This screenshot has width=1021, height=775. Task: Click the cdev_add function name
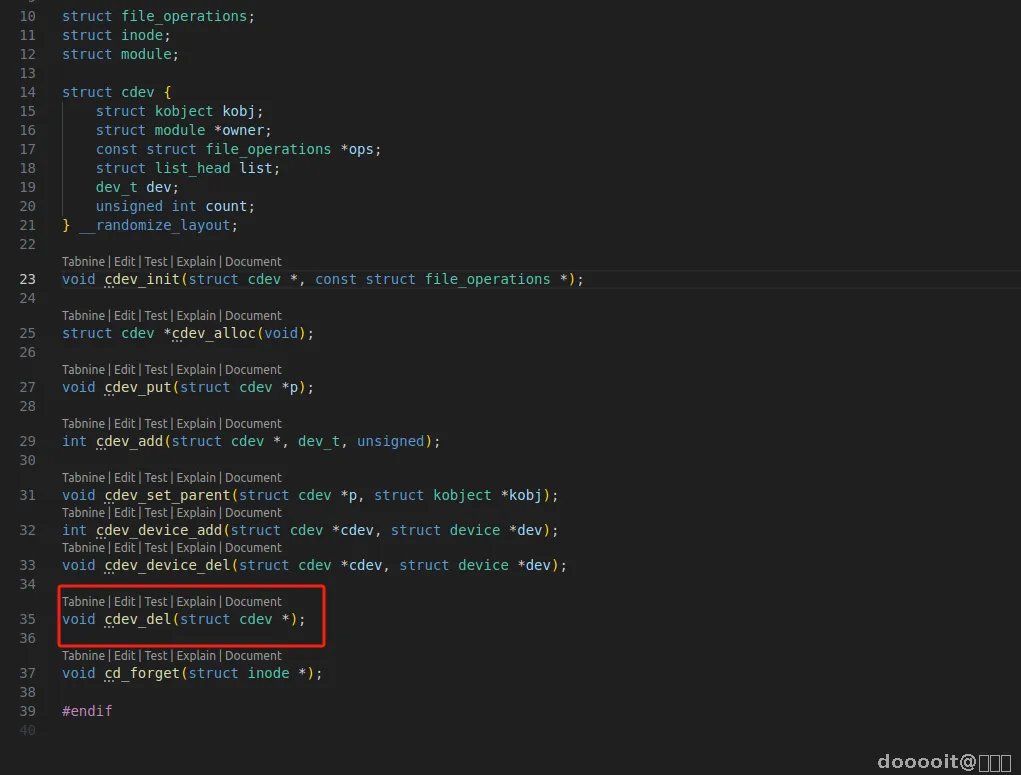click(130, 442)
